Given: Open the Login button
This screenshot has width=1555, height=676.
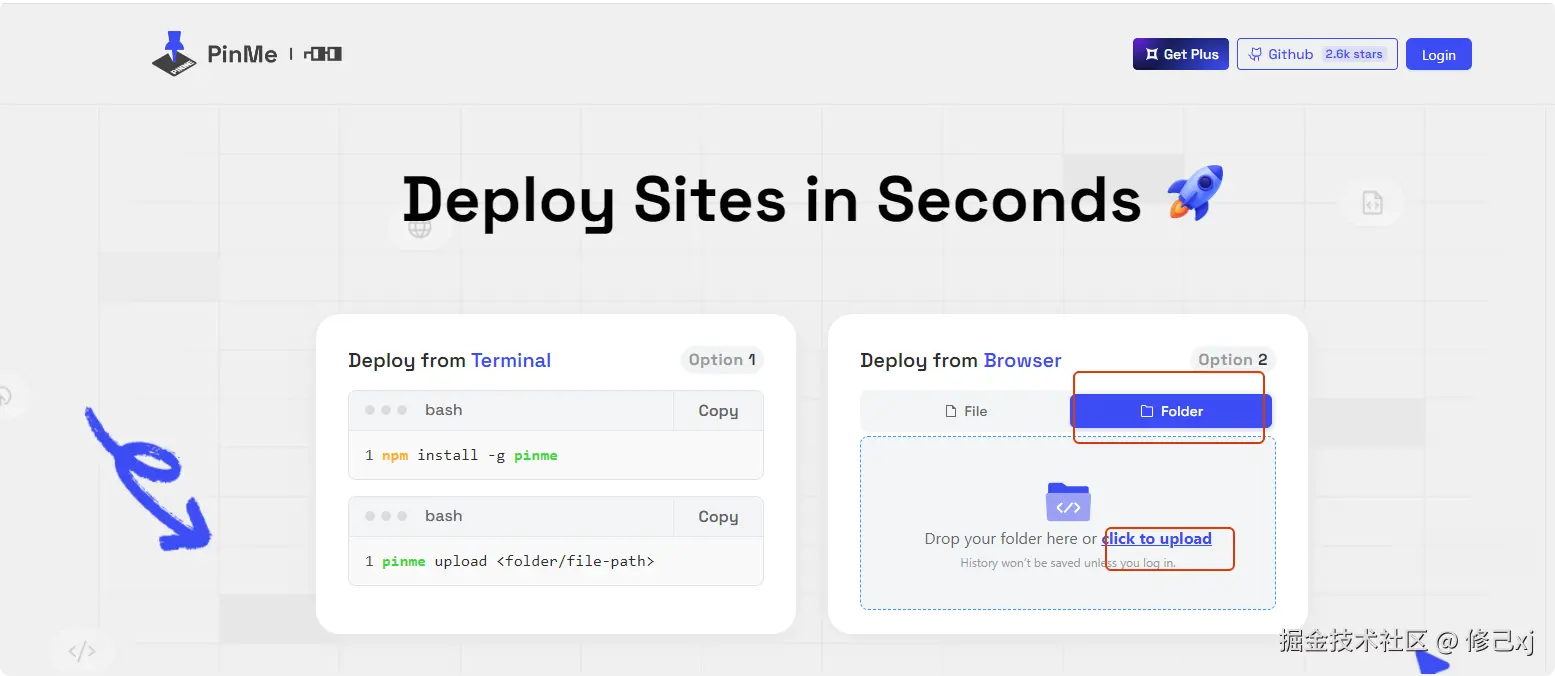Looking at the screenshot, I should tap(1439, 55).
